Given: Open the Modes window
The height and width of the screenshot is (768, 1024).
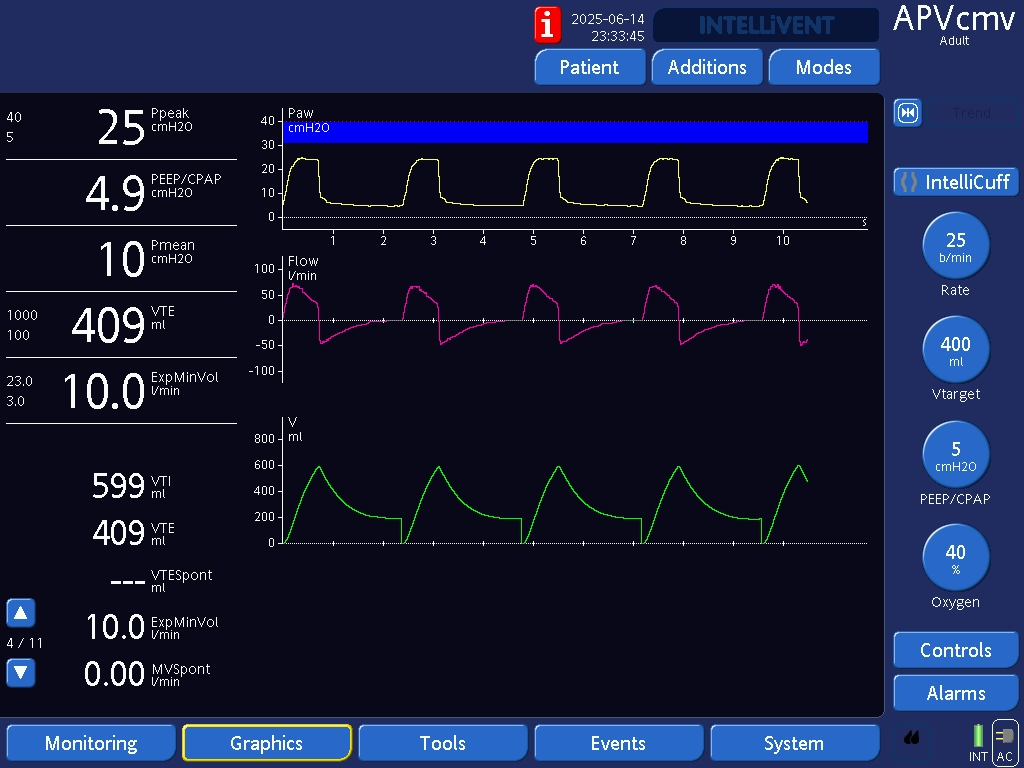Looking at the screenshot, I should [x=823, y=67].
